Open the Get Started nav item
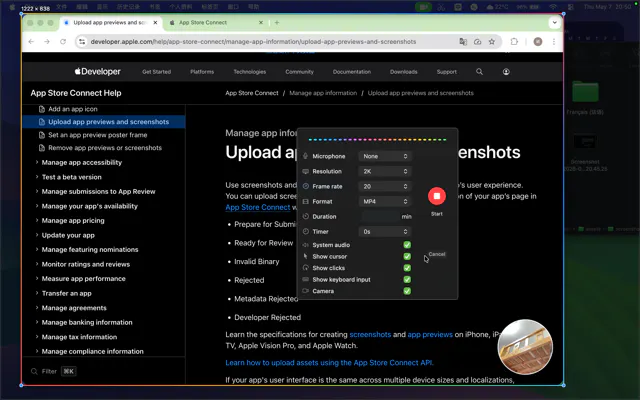Screen dimensions: 640x400 click(x=156, y=72)
